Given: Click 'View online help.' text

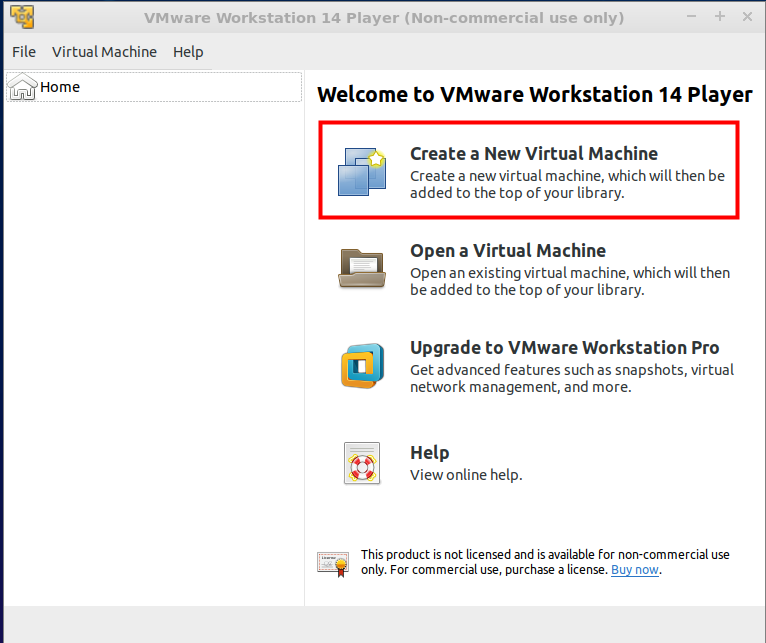Looking at the screenshot, I should (x=466, y=475).
